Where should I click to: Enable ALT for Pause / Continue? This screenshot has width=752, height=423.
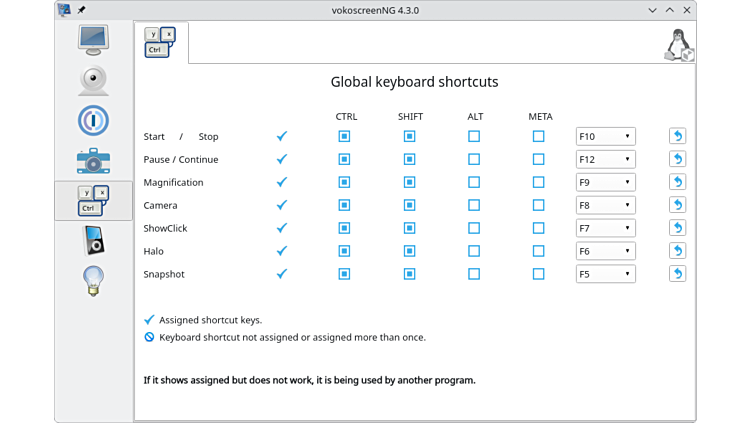click(474, 159)
